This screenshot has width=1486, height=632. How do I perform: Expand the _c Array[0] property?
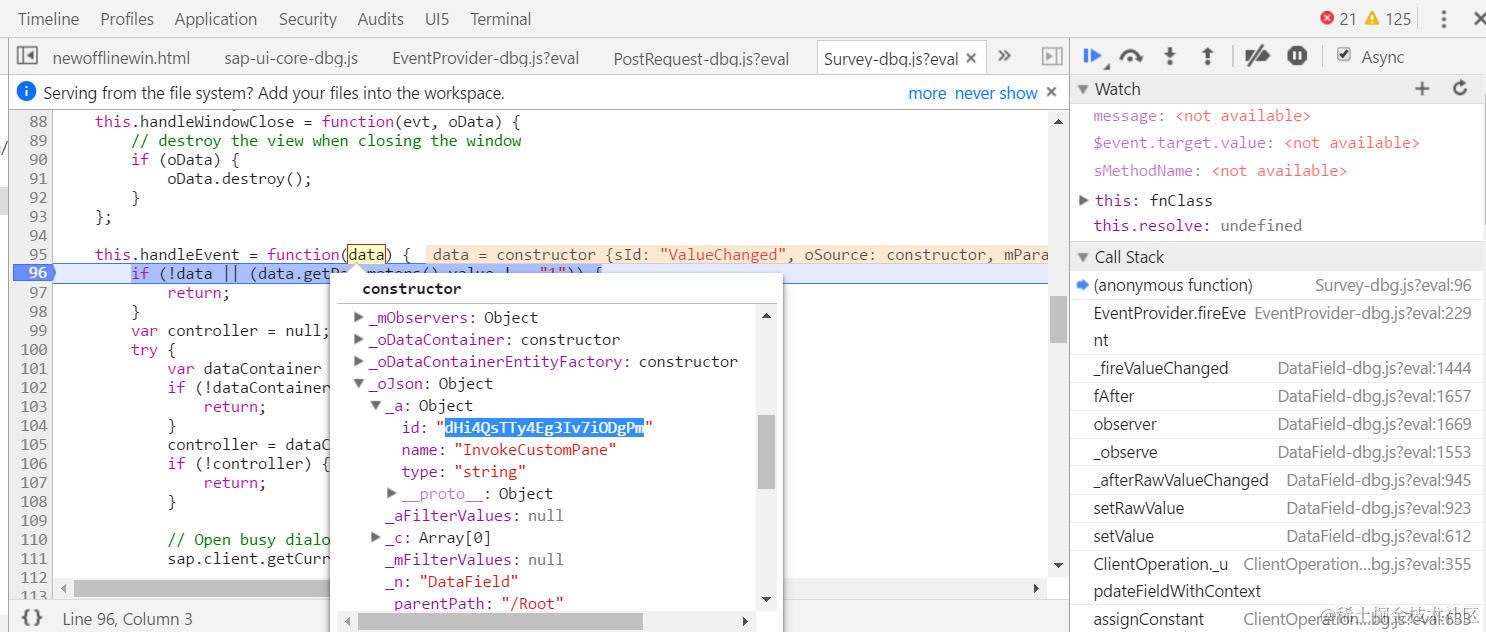point(376,537)
